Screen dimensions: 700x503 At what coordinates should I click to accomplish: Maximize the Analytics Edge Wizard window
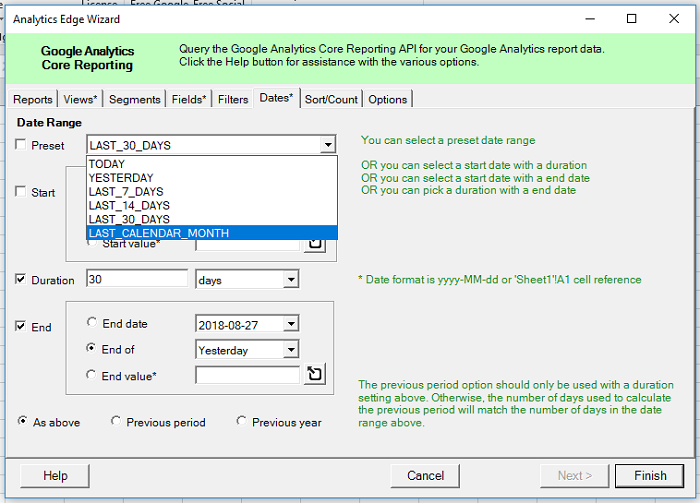[631, 19]
